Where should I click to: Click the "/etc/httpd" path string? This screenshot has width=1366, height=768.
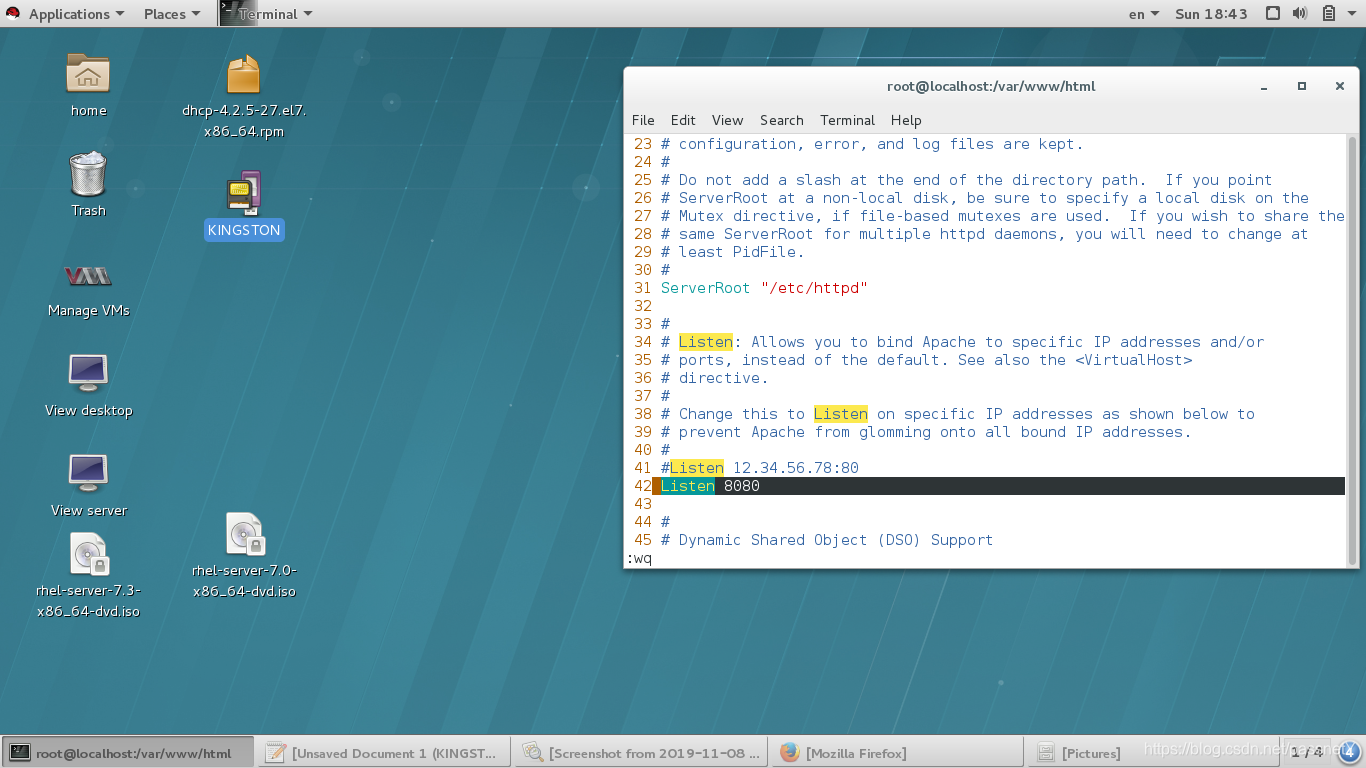tap(814, 288)
